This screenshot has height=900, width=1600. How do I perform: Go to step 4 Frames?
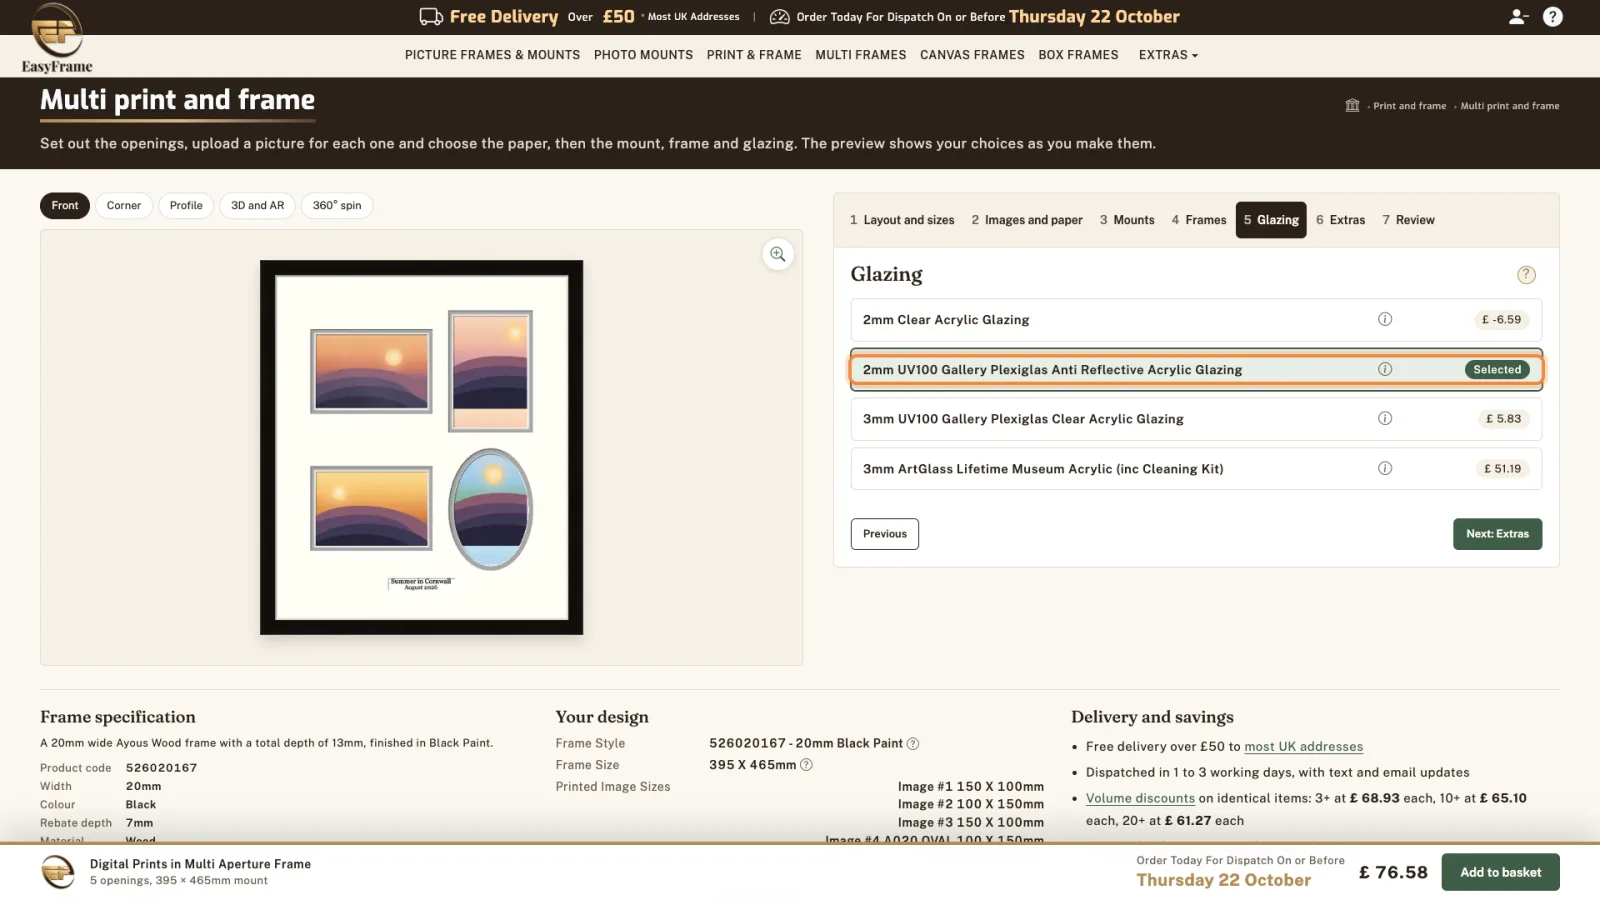pos(1199,220)
